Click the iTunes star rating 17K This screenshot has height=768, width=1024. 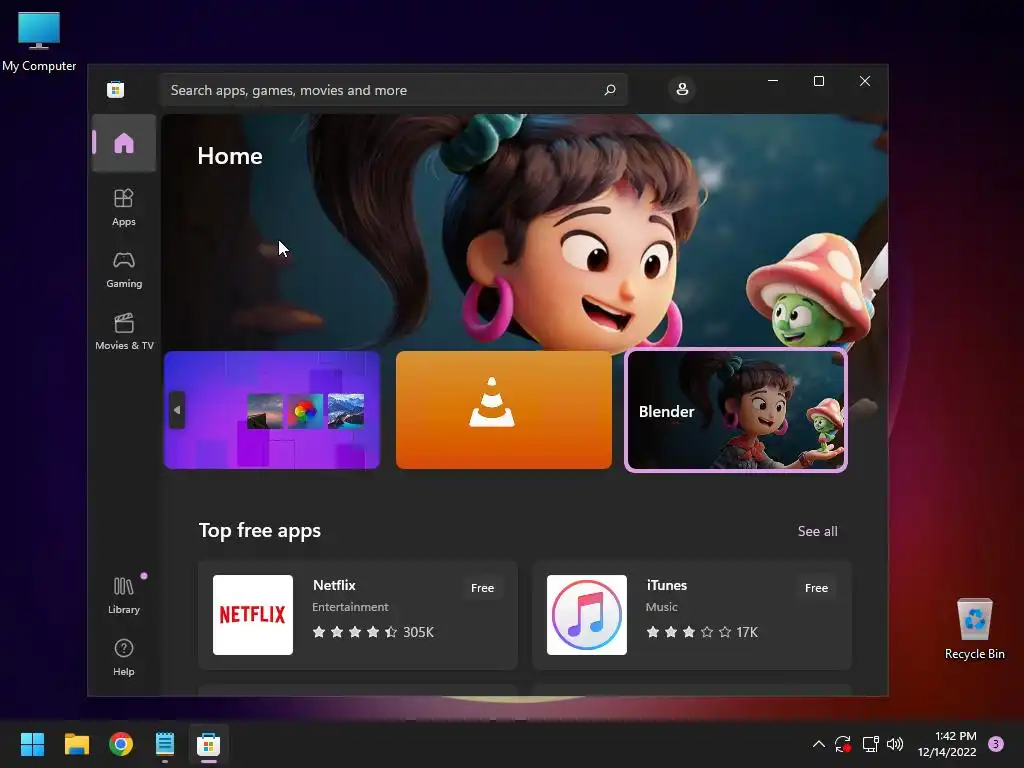coord(701,632)
